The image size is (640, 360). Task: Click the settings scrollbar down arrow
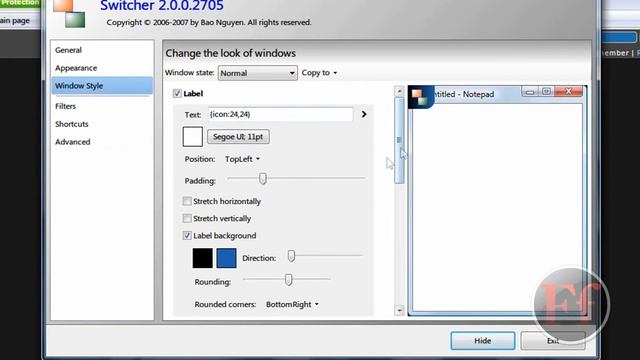pos(399,310)
